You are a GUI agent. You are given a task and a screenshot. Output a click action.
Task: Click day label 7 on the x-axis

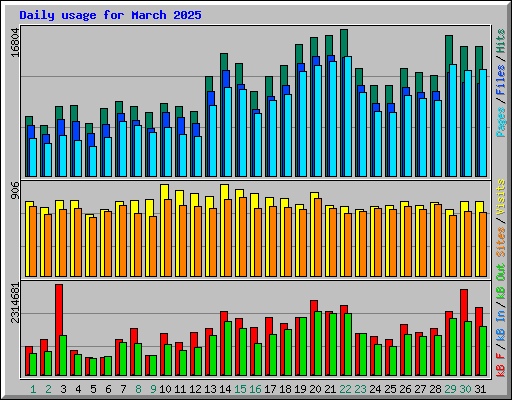click(123, 389)
